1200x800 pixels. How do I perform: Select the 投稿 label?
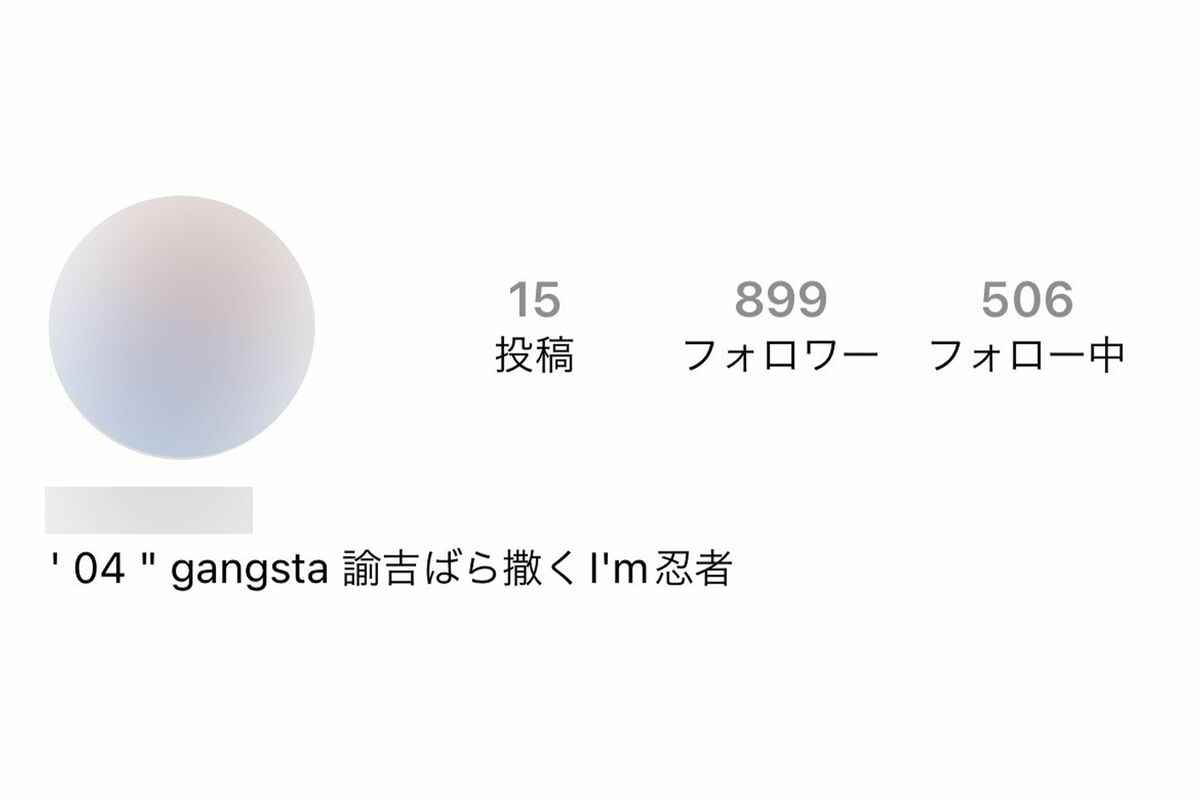coord(535,355)
